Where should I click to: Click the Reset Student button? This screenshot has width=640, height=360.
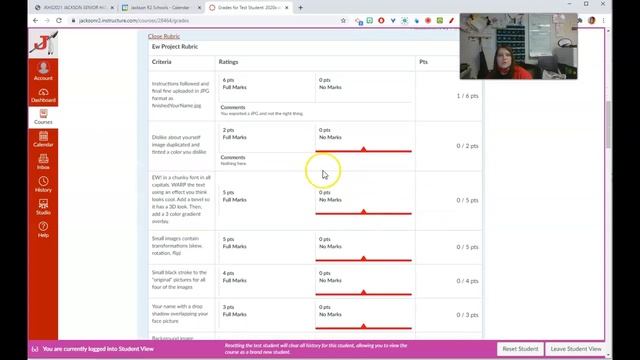pos(520,349)
